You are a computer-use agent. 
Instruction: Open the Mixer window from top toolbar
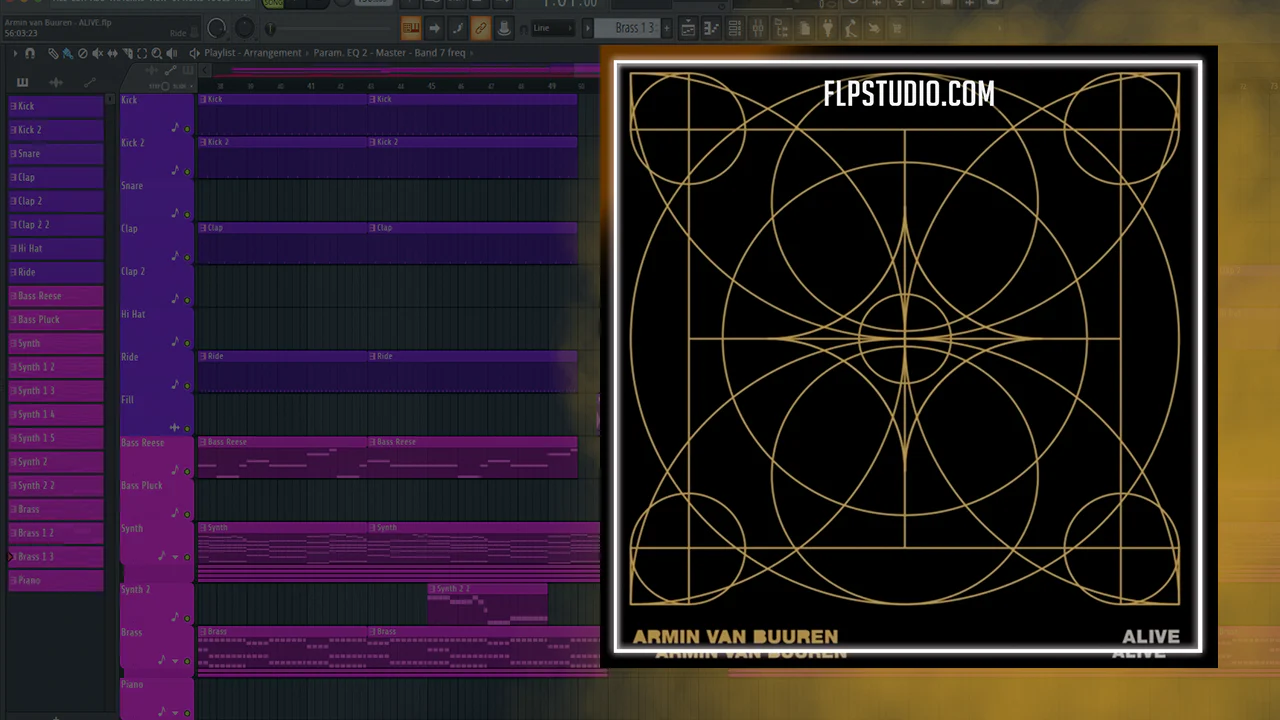click(757, 28)
